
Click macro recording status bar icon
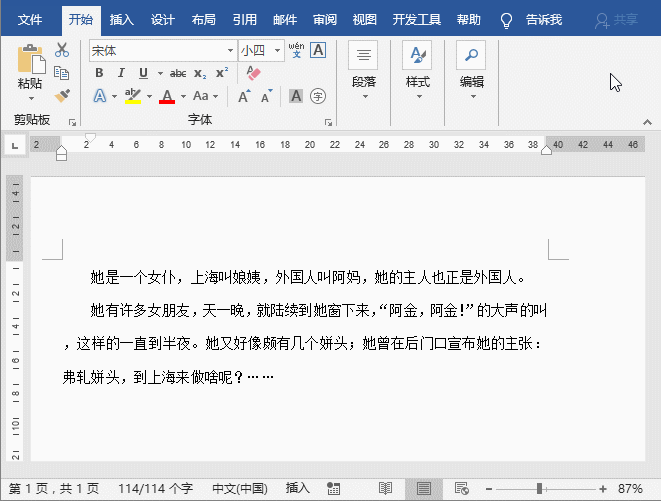tap(333, 489)
